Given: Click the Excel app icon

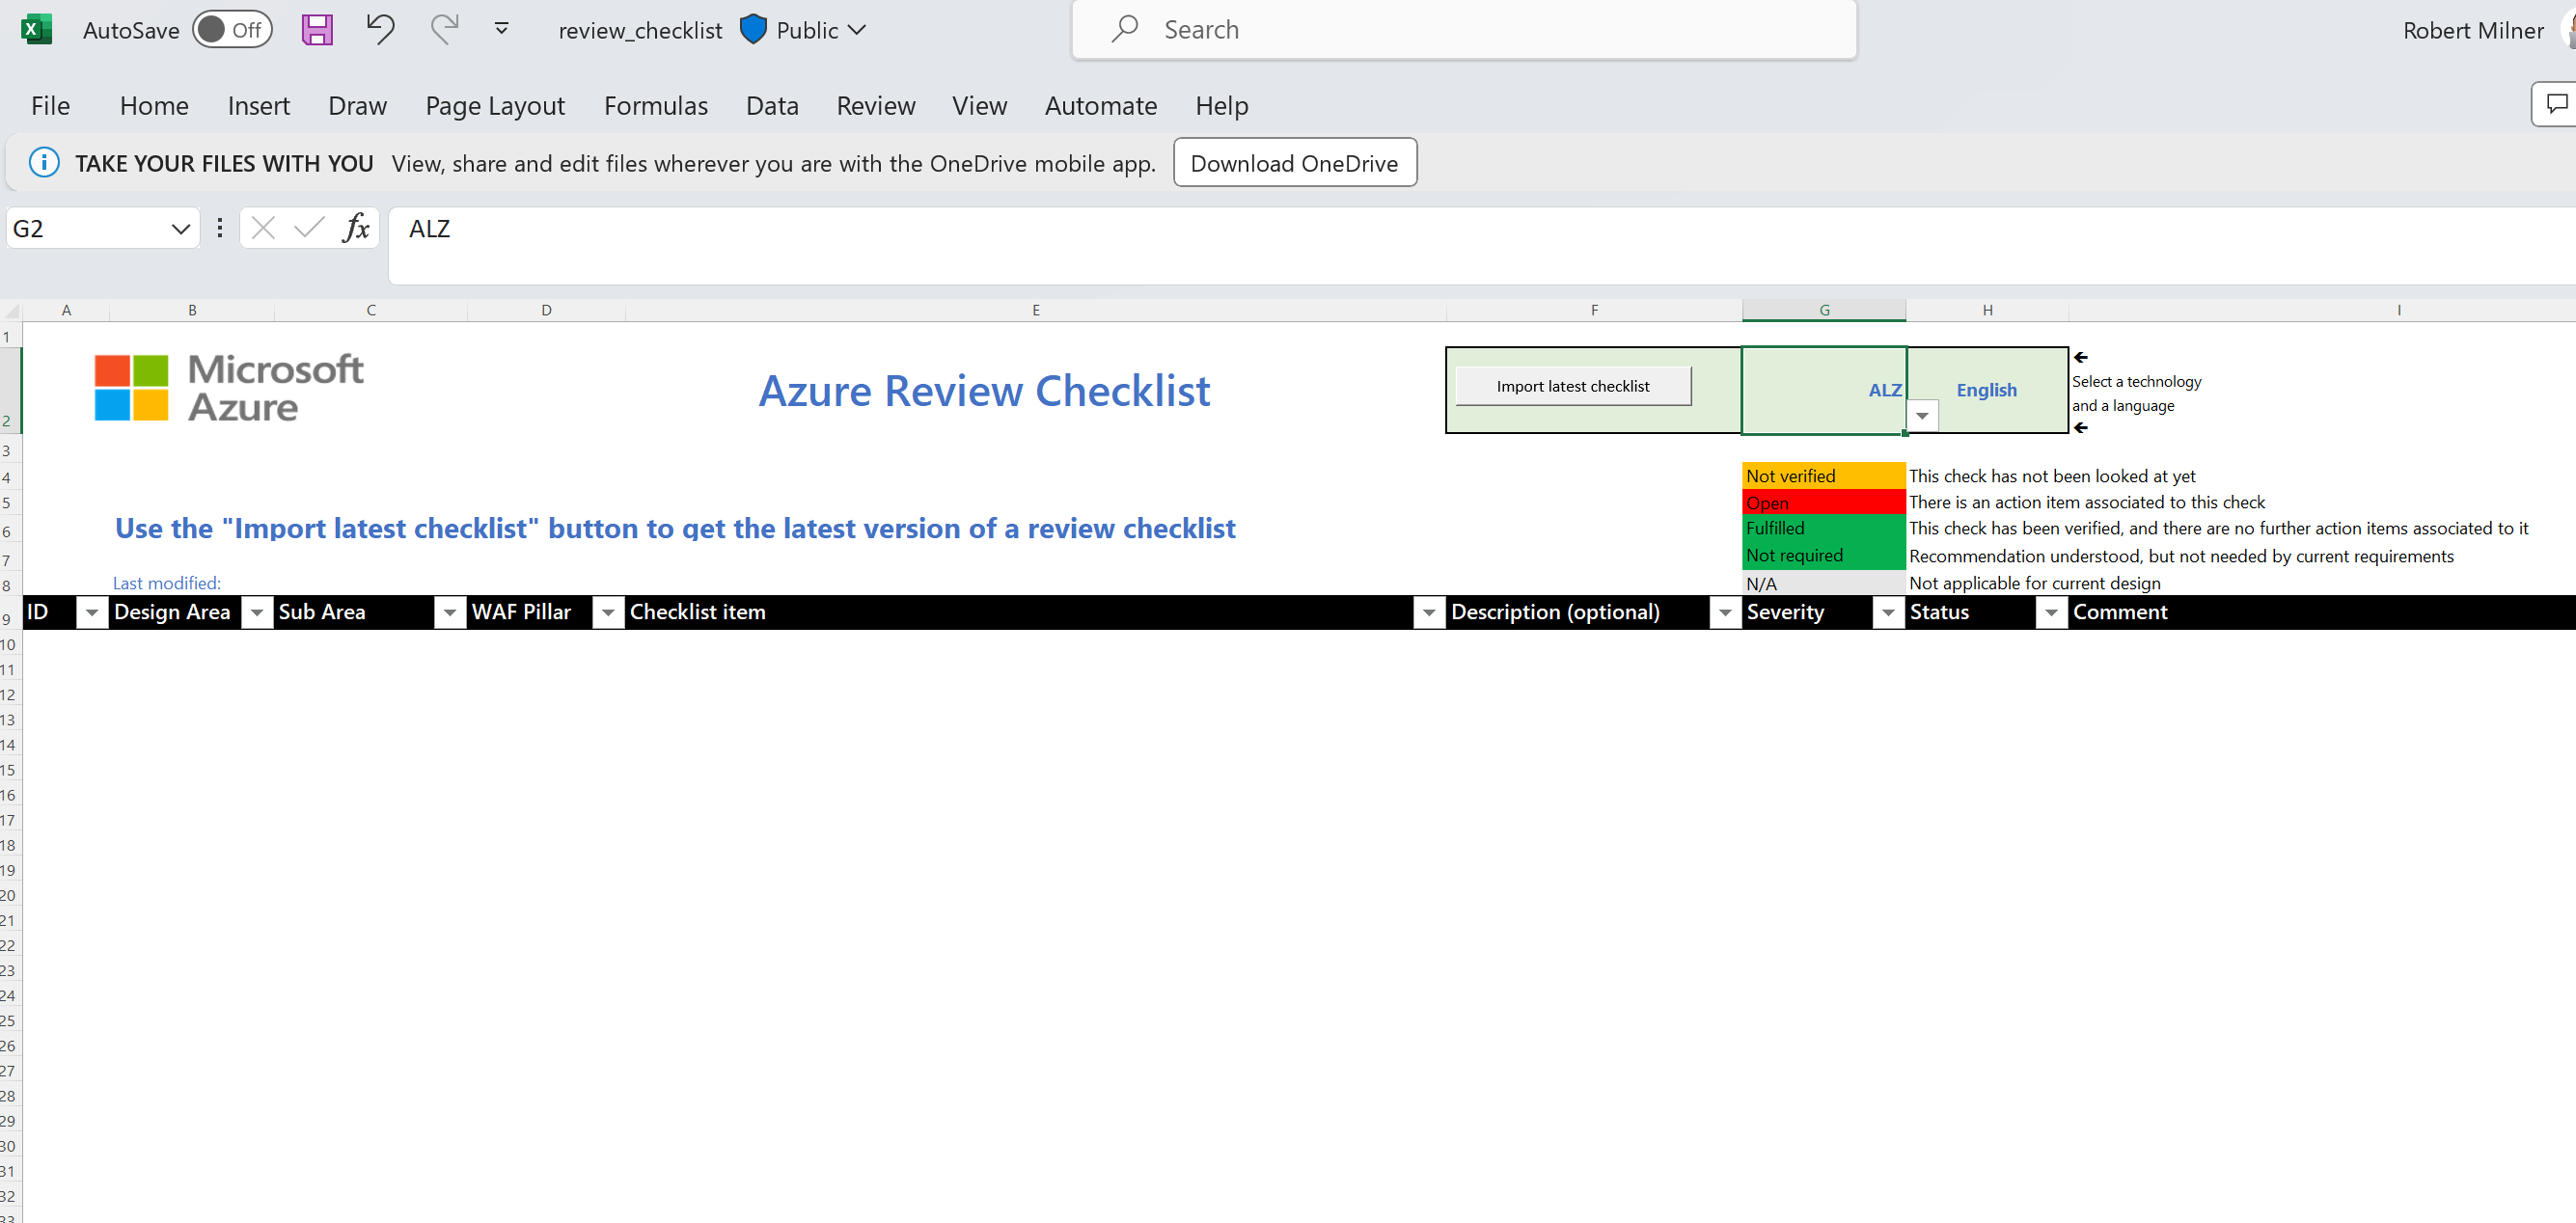Looking at the screenshot, I should pos(36,30).
